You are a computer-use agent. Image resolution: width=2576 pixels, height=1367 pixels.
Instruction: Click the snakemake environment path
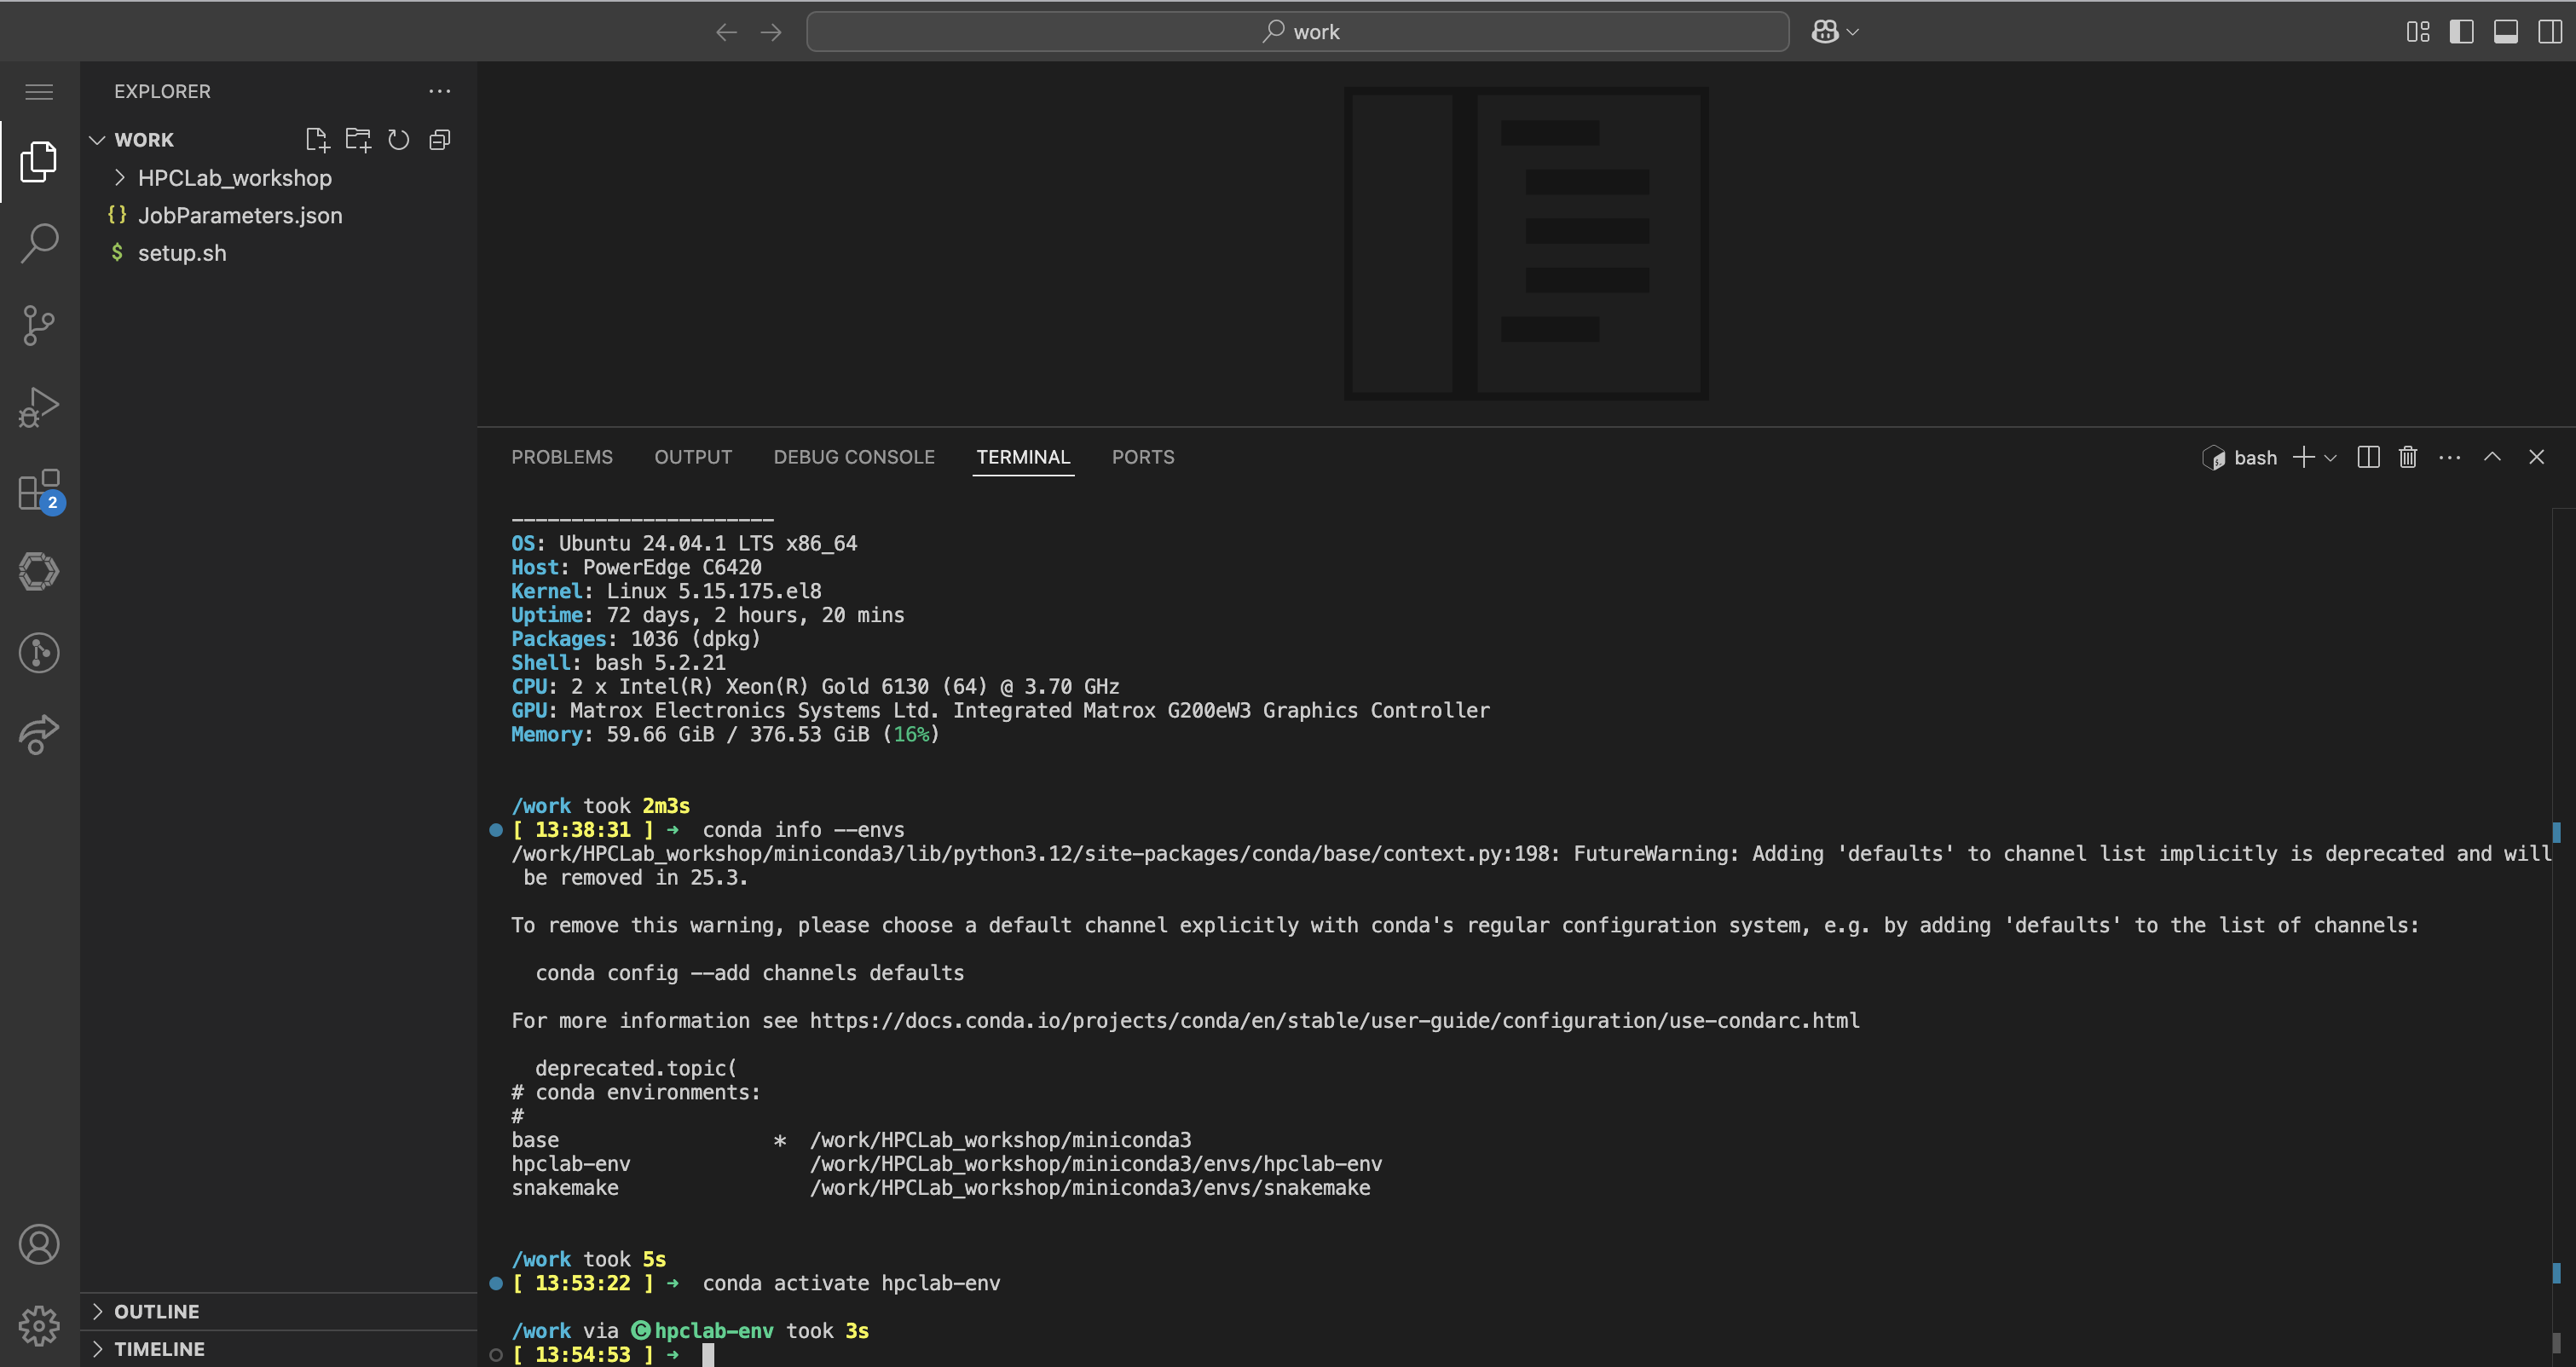tap(1090, 1188)
